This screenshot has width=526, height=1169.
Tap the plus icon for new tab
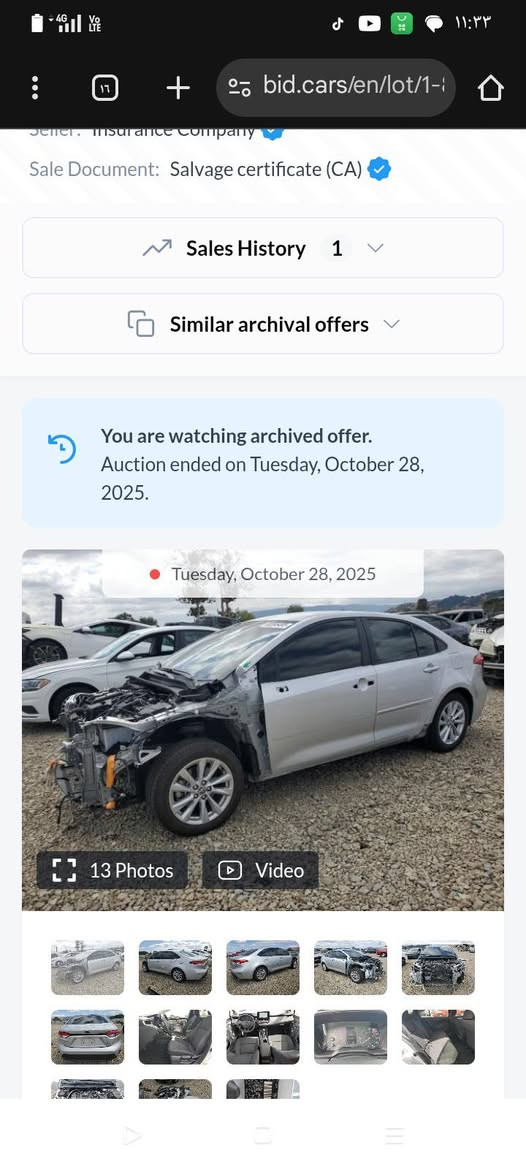click(x=177, y=88)
